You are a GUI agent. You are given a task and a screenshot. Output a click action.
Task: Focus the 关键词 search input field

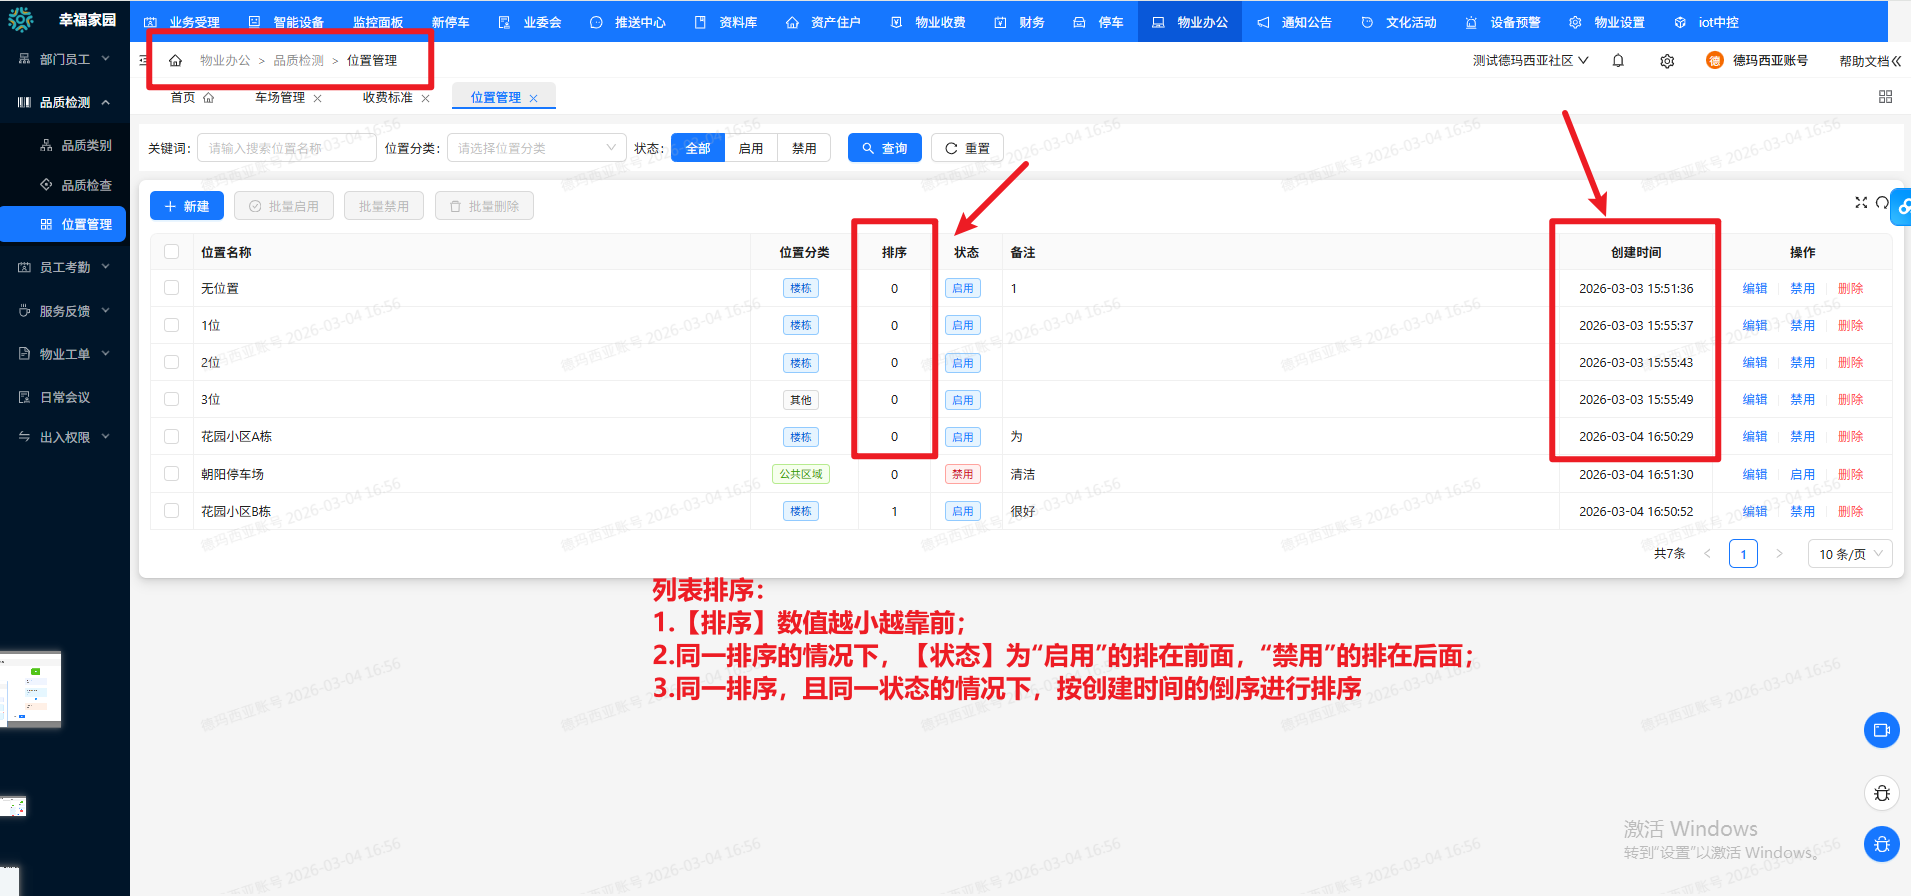pyautogui.click(x=287, y=148)
